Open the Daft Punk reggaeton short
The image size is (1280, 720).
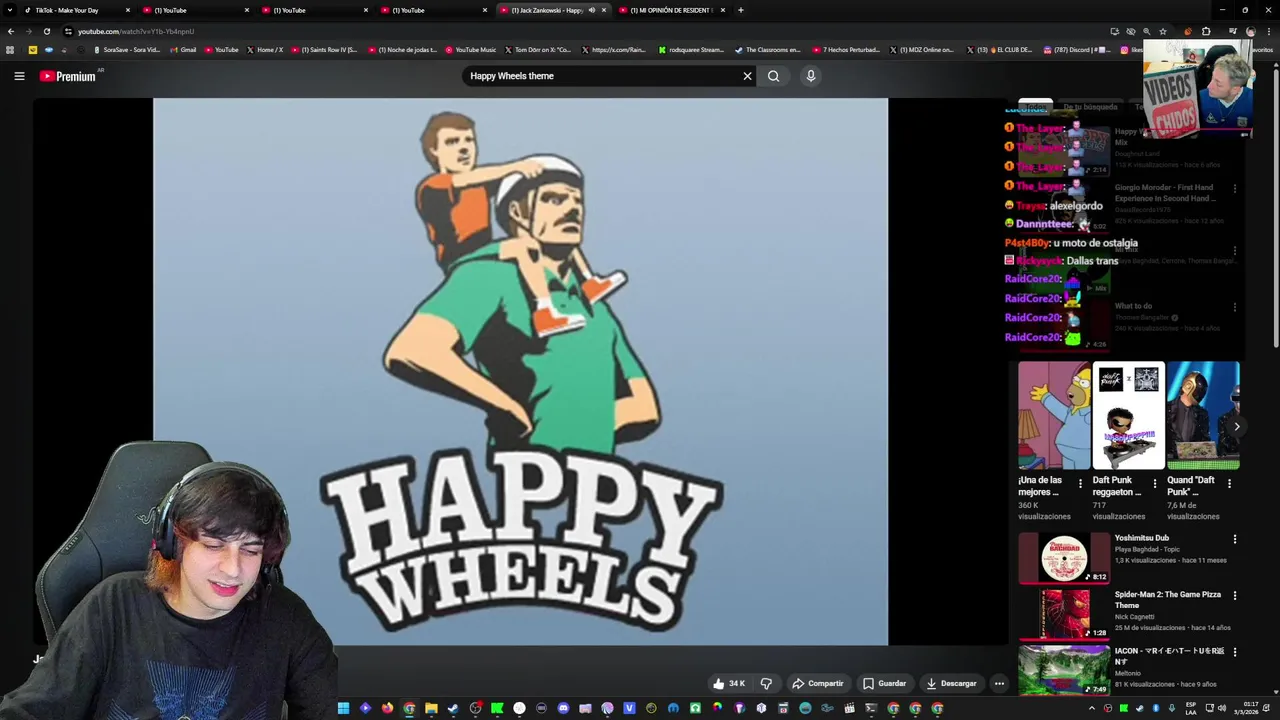[1128, 416]
